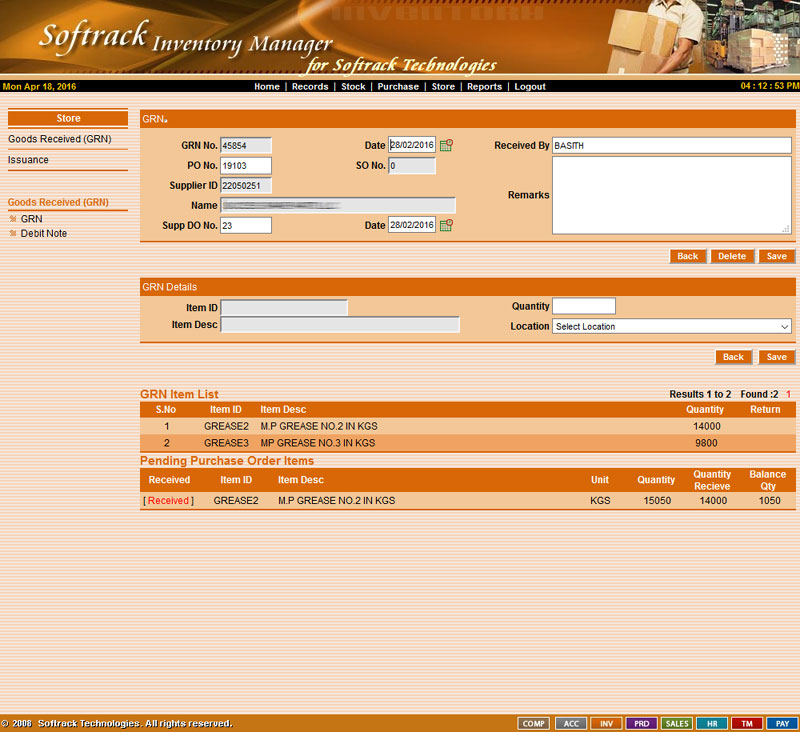The width and height of the screenshot is (800, 732).
Task: Open the calendar picker for Supp DO Date
Action: coord(446,225)
